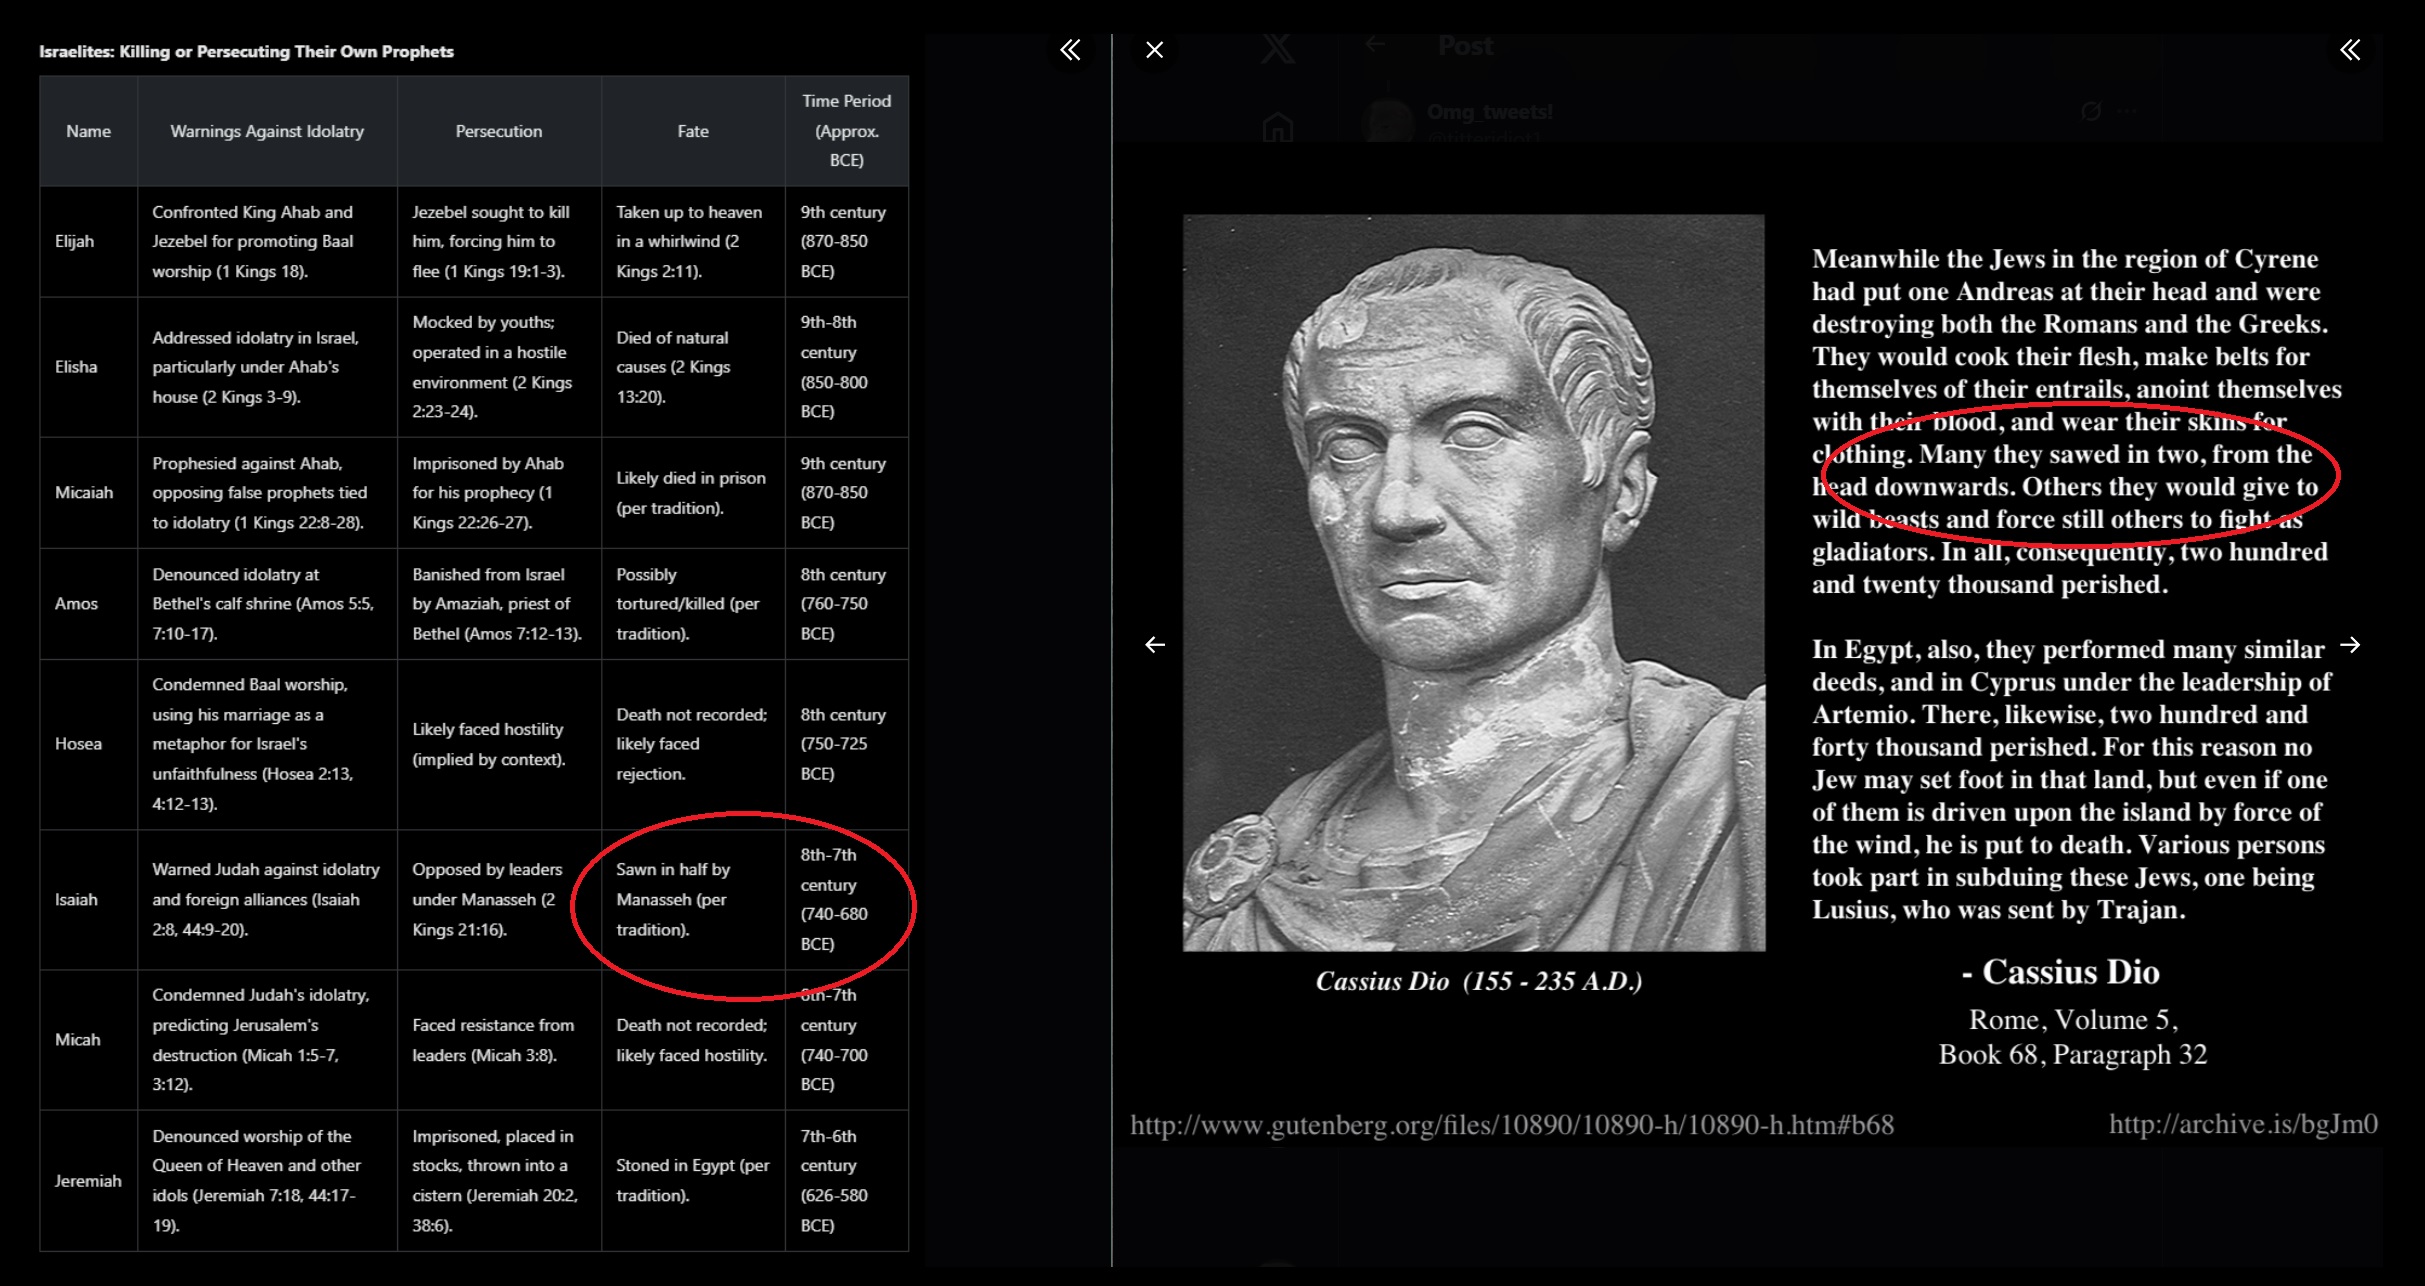Select the 'Isaiah' name cell
The image size is (2425, 1286).
[88, 899]
